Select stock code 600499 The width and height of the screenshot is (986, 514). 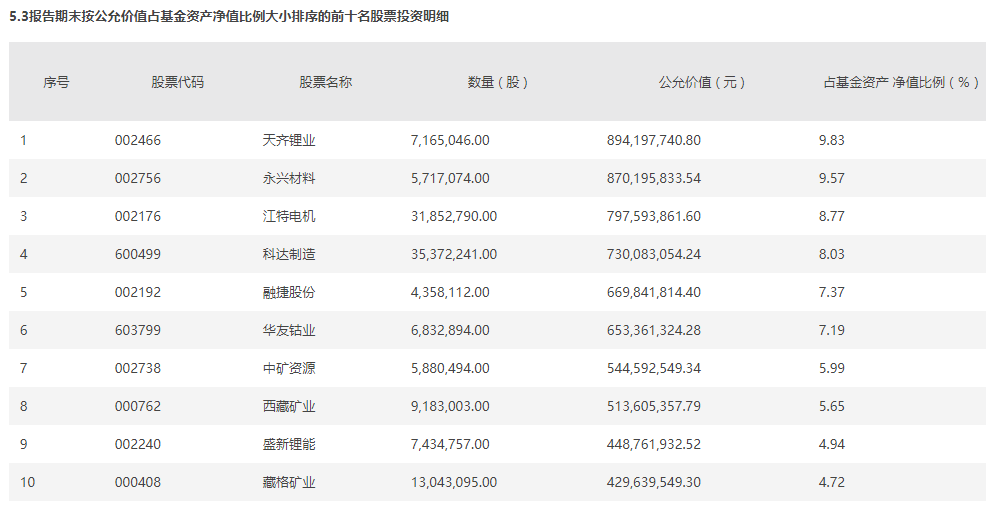coord(138,255)
